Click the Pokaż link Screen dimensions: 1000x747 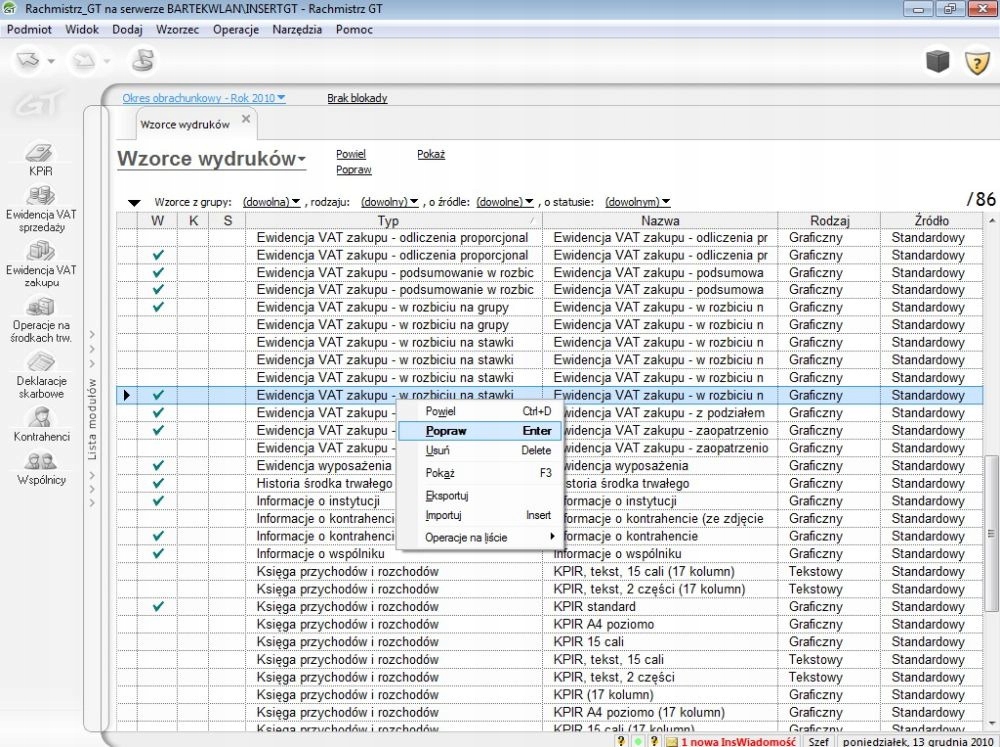pyautogui.click(x=430, y=155)
